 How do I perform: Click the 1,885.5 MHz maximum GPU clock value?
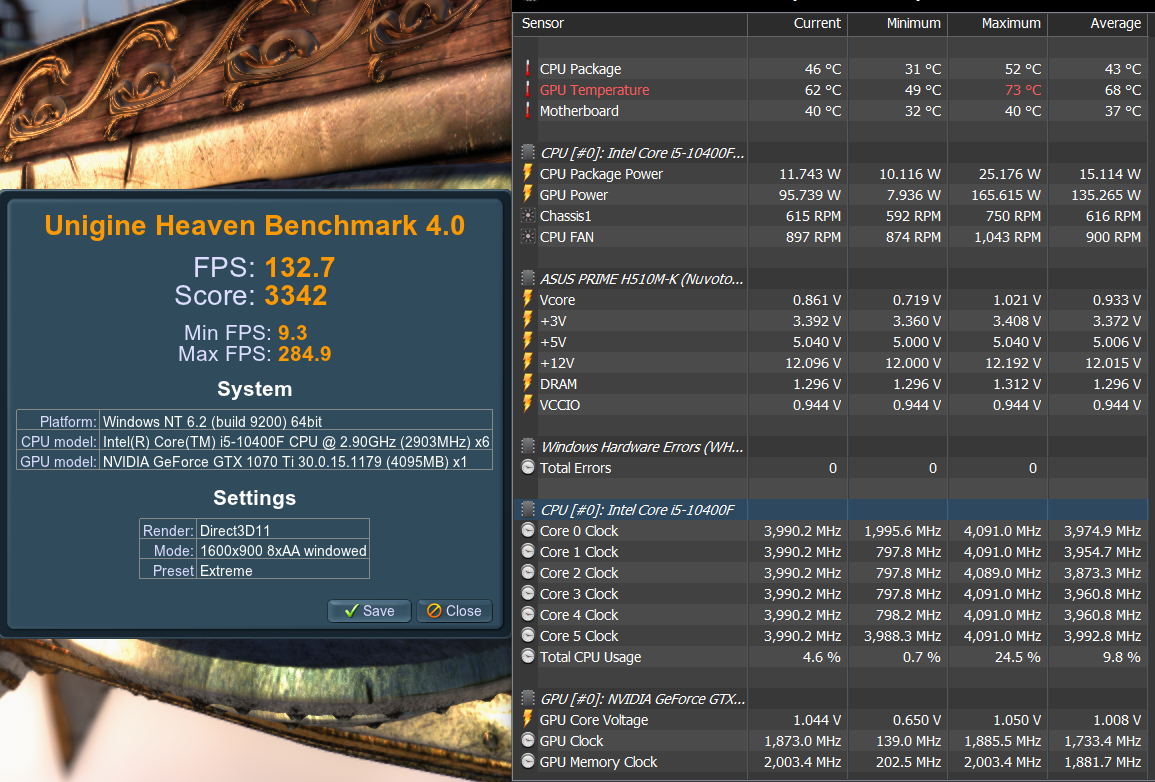1003,741
